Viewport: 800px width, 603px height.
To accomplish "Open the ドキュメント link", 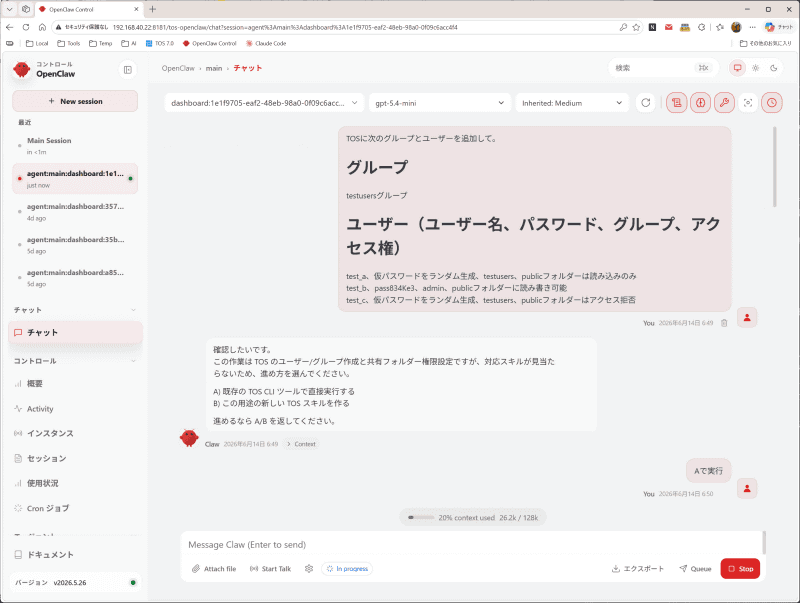I will 75,555.
